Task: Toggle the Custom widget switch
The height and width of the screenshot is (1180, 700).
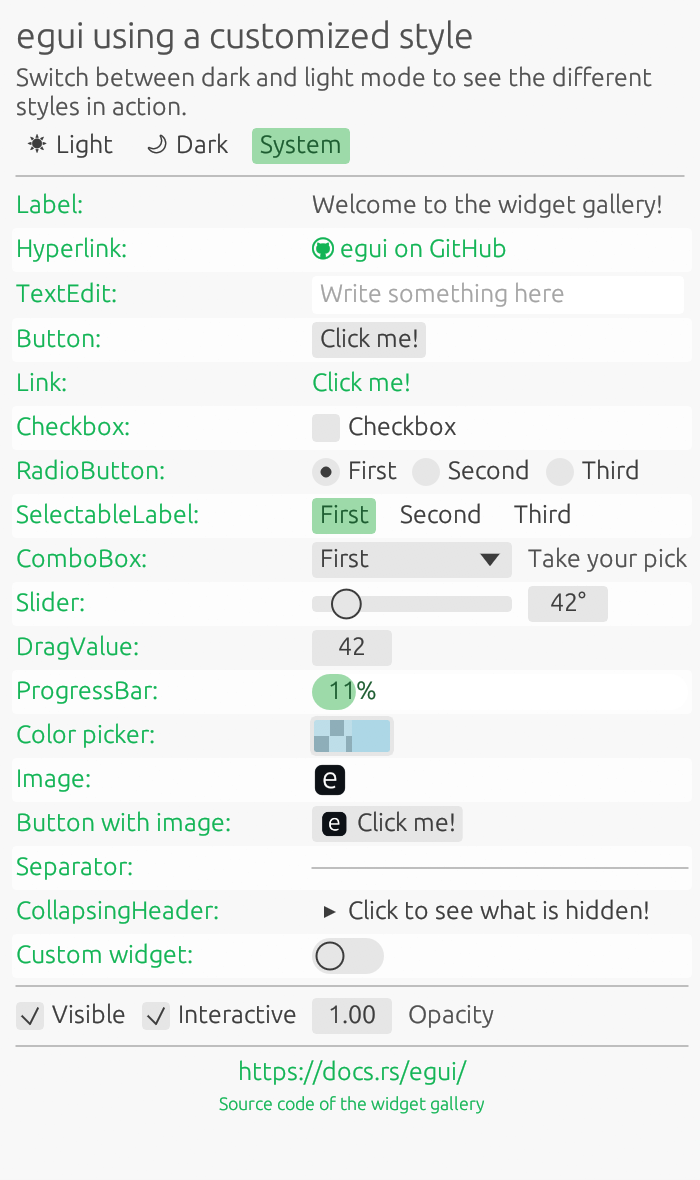Action: [347, 956]
